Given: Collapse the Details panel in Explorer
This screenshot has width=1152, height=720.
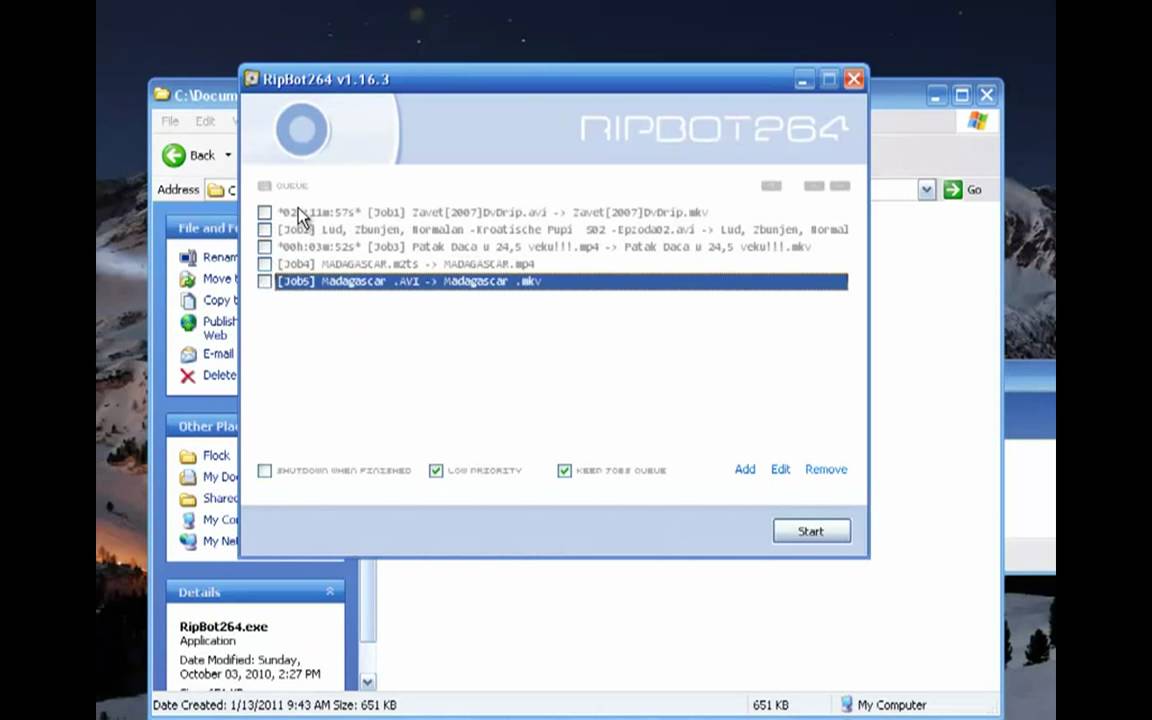Looking at the screenshot, I should coord(330,591).
